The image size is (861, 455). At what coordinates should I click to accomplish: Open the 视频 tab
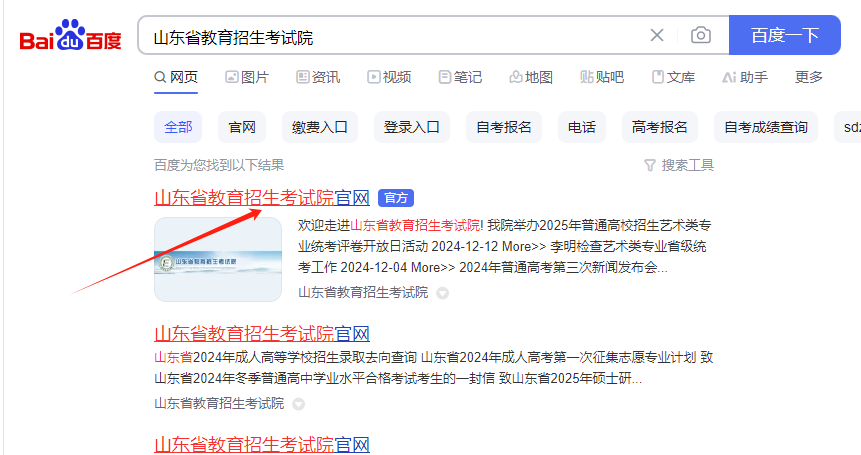tap(389, 77)
